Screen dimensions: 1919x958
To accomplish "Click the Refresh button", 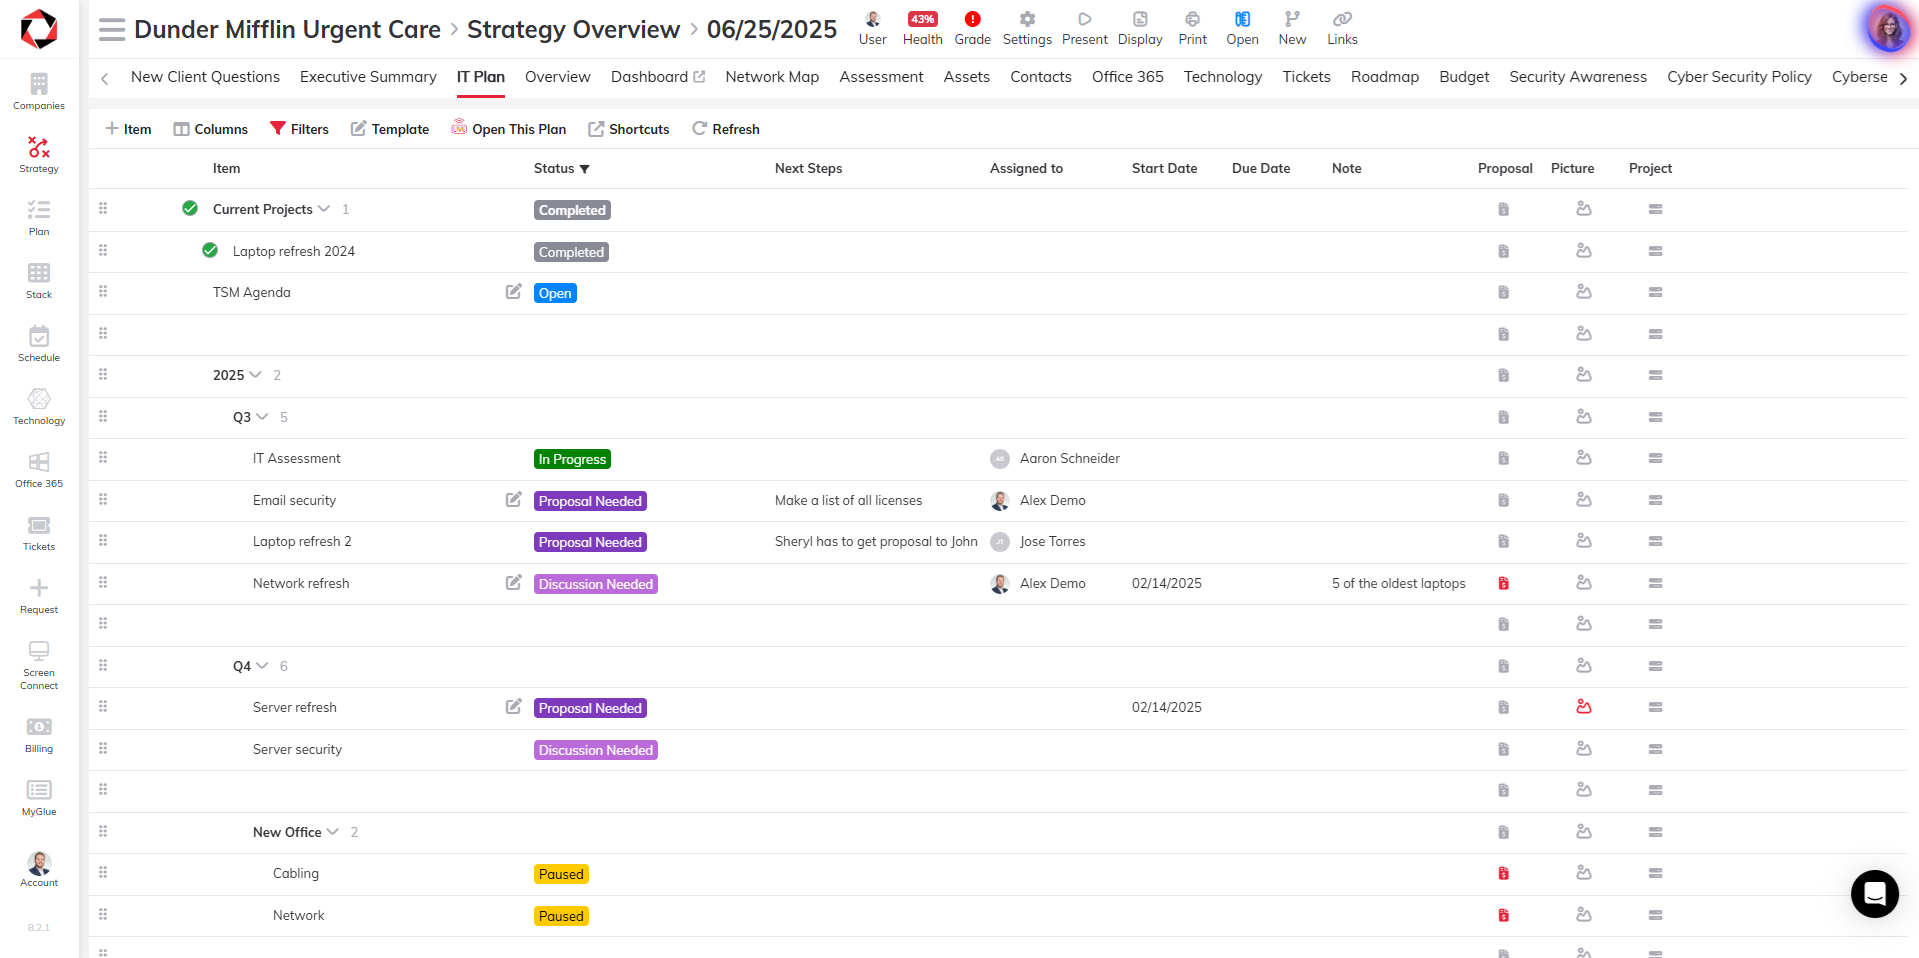I will click(725, 129).
